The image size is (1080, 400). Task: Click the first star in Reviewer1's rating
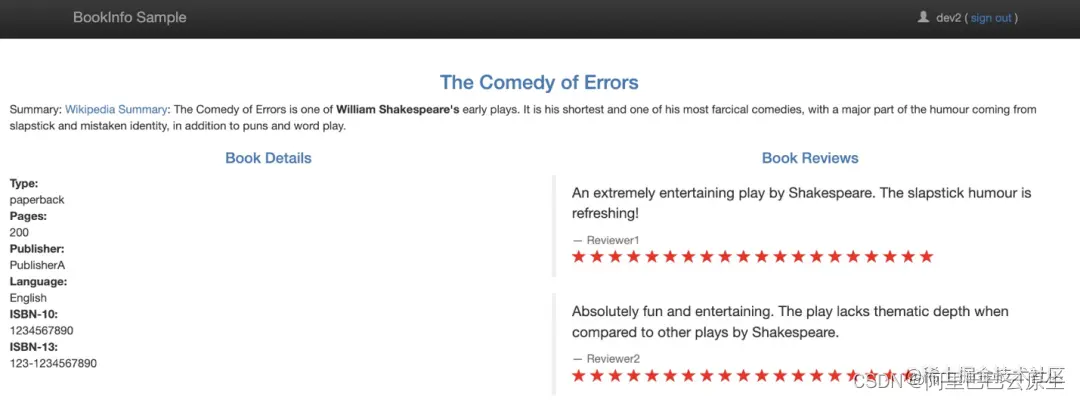point(579,257)
